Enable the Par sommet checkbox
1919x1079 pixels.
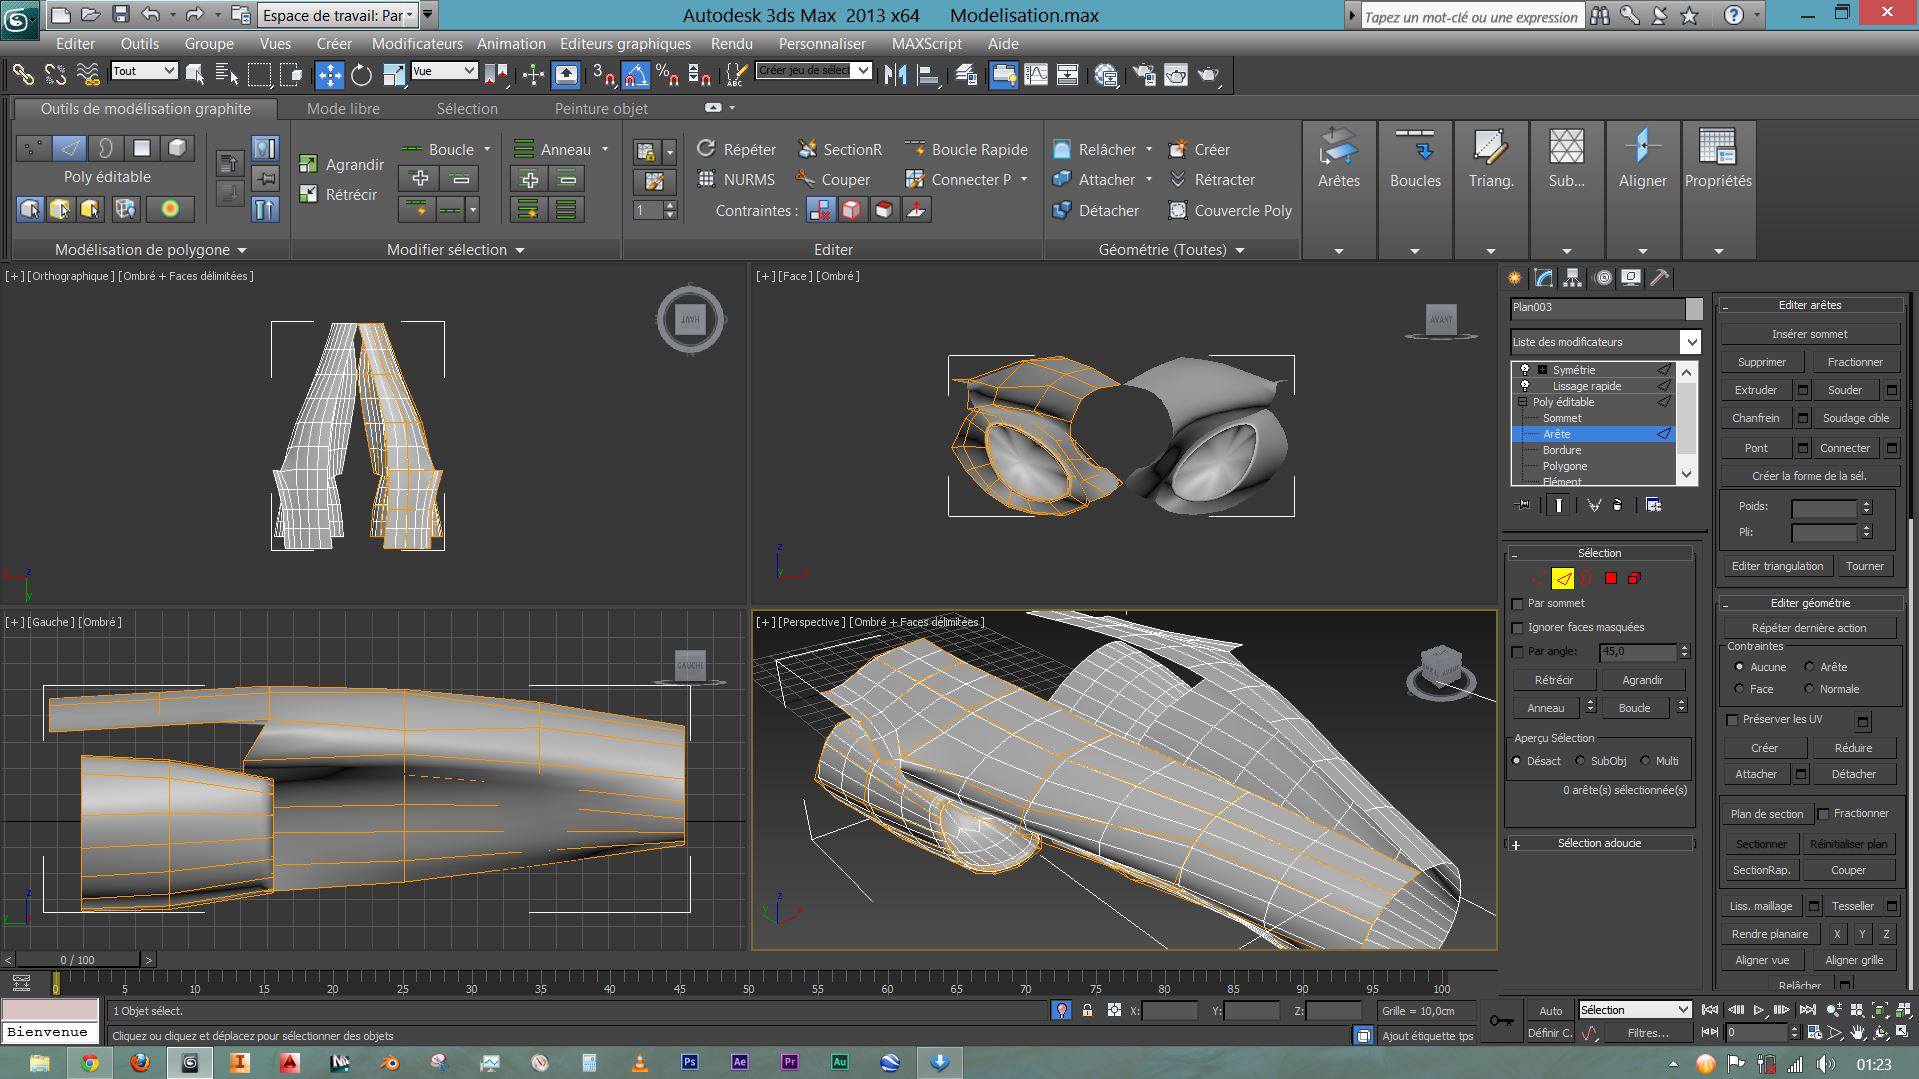pyautogui.click(x=1518, y=604)
